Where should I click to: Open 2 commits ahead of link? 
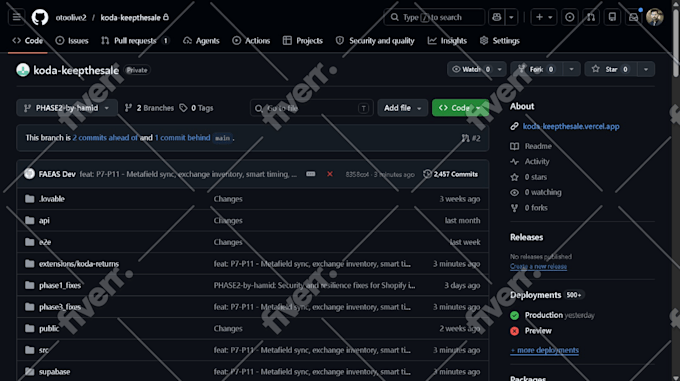(105, 138)
